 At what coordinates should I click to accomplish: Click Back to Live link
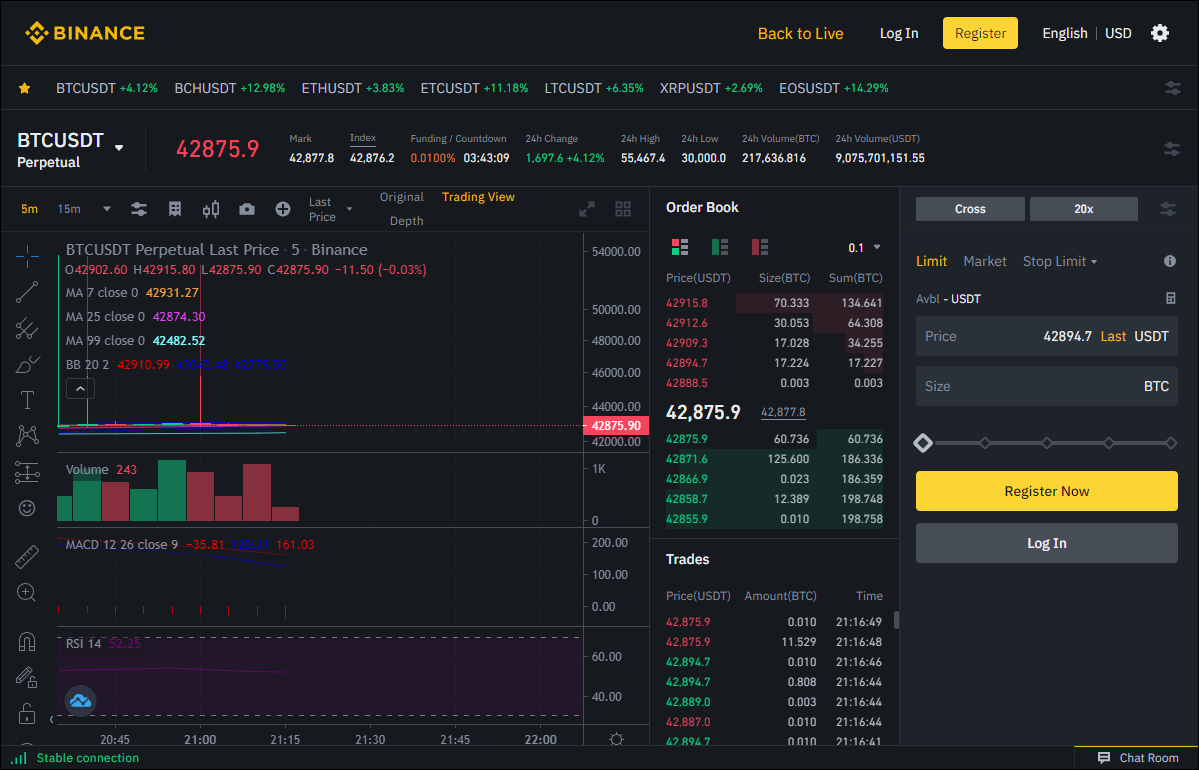pos(801,34)
